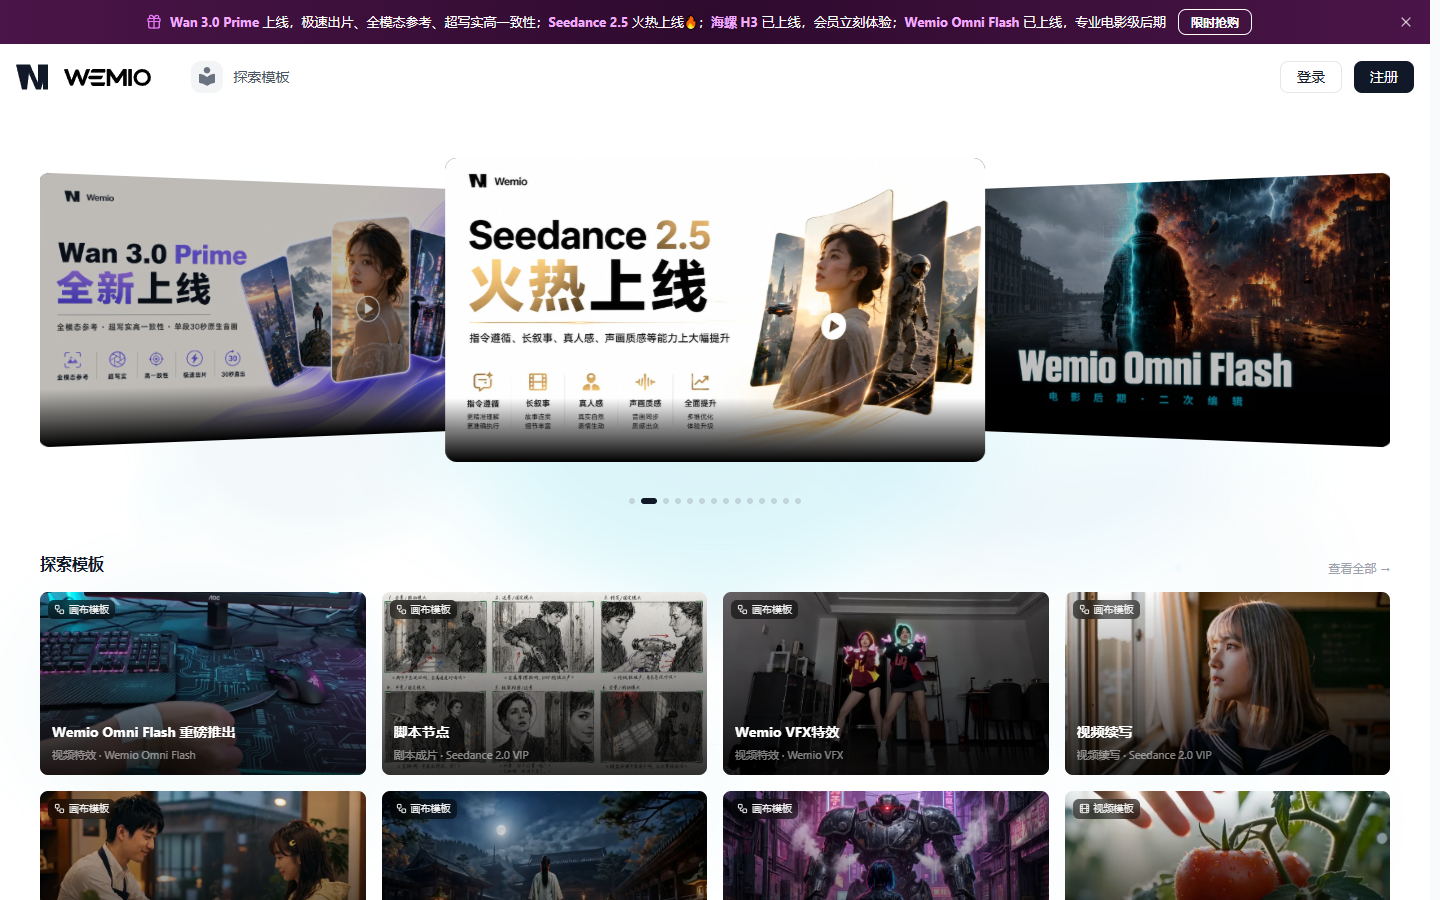Click the 极速出片 lightning icon

(194, 358)
